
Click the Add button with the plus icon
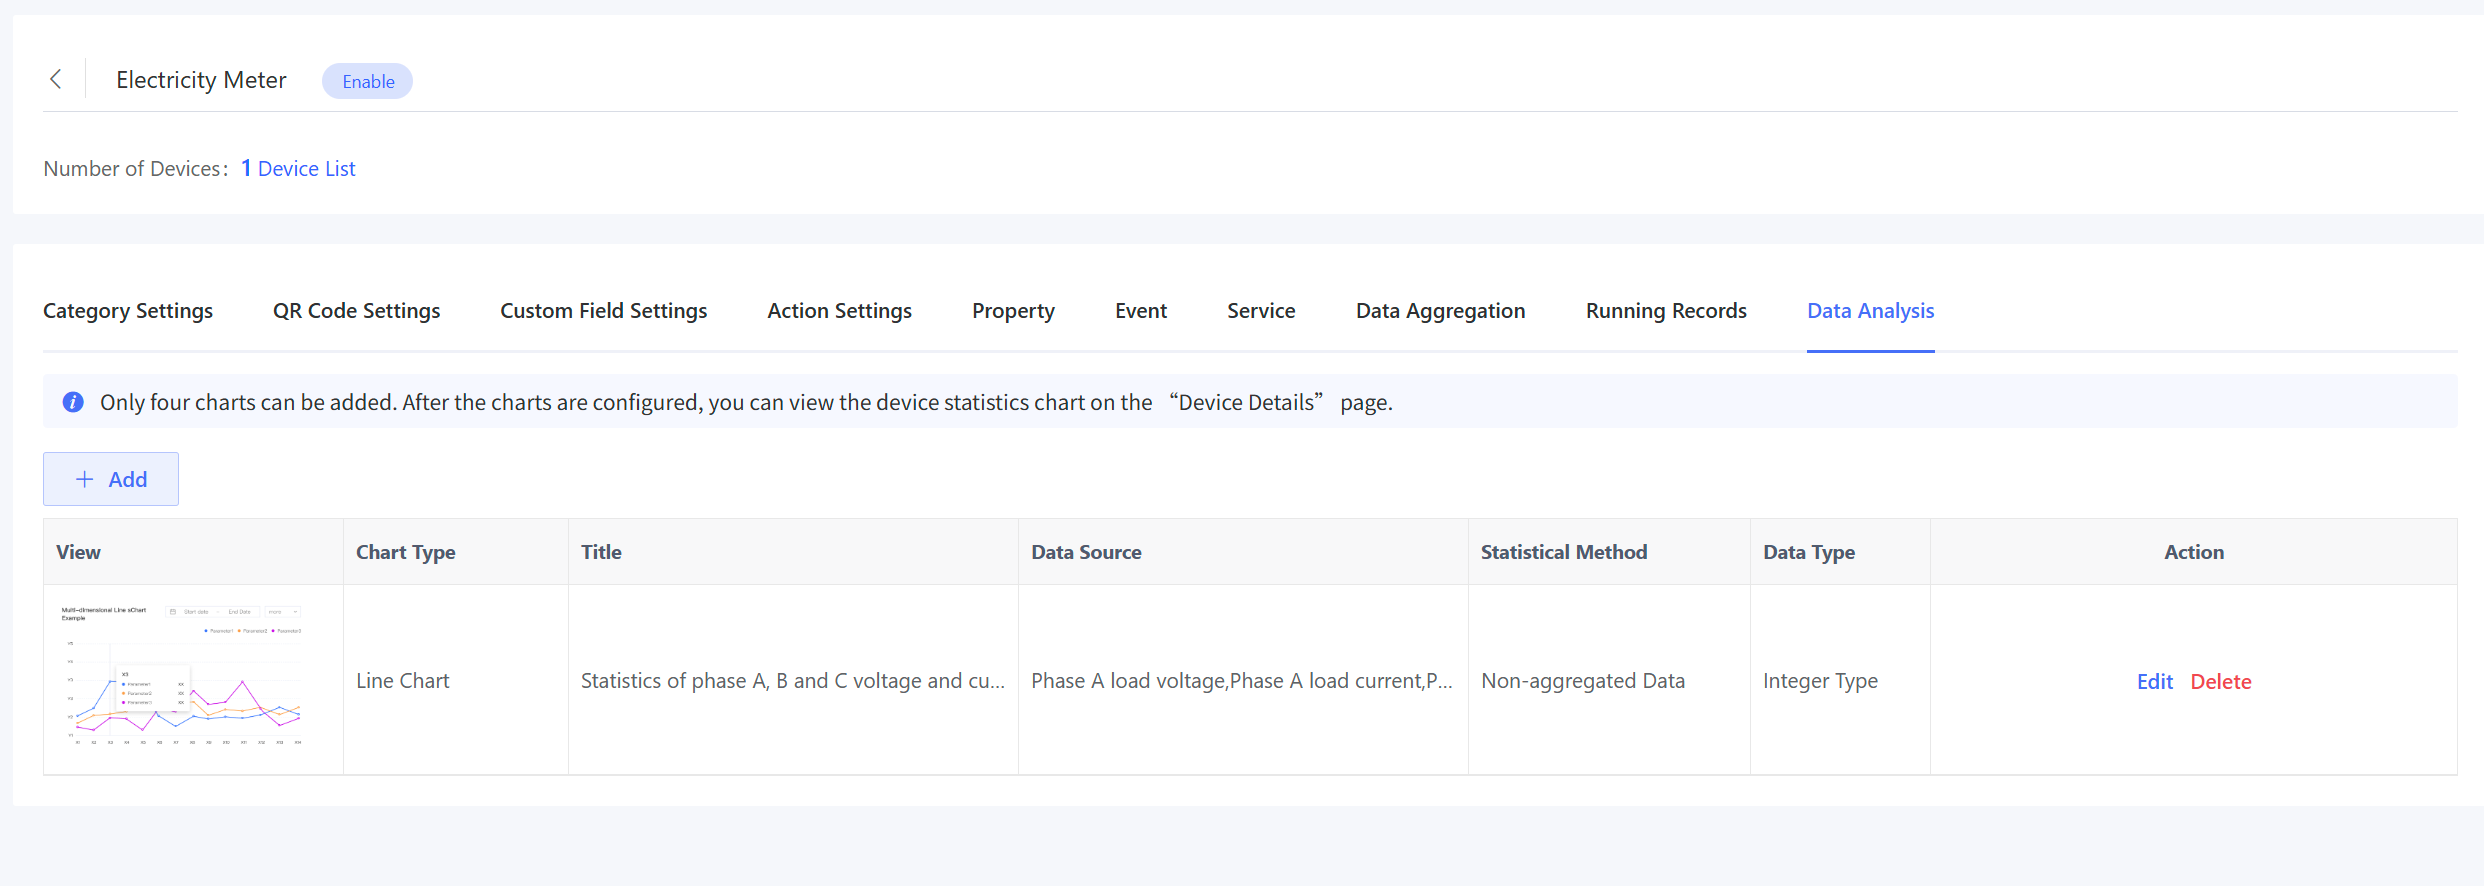tap(111, 479)
